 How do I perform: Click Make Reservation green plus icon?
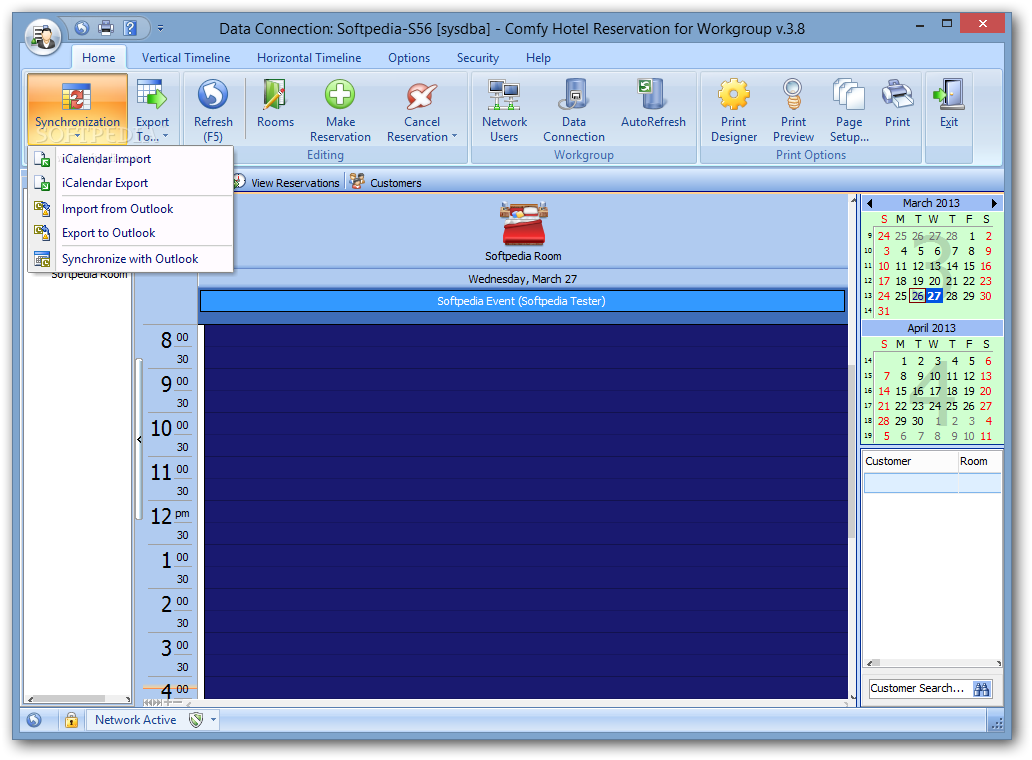click(340, 94)
